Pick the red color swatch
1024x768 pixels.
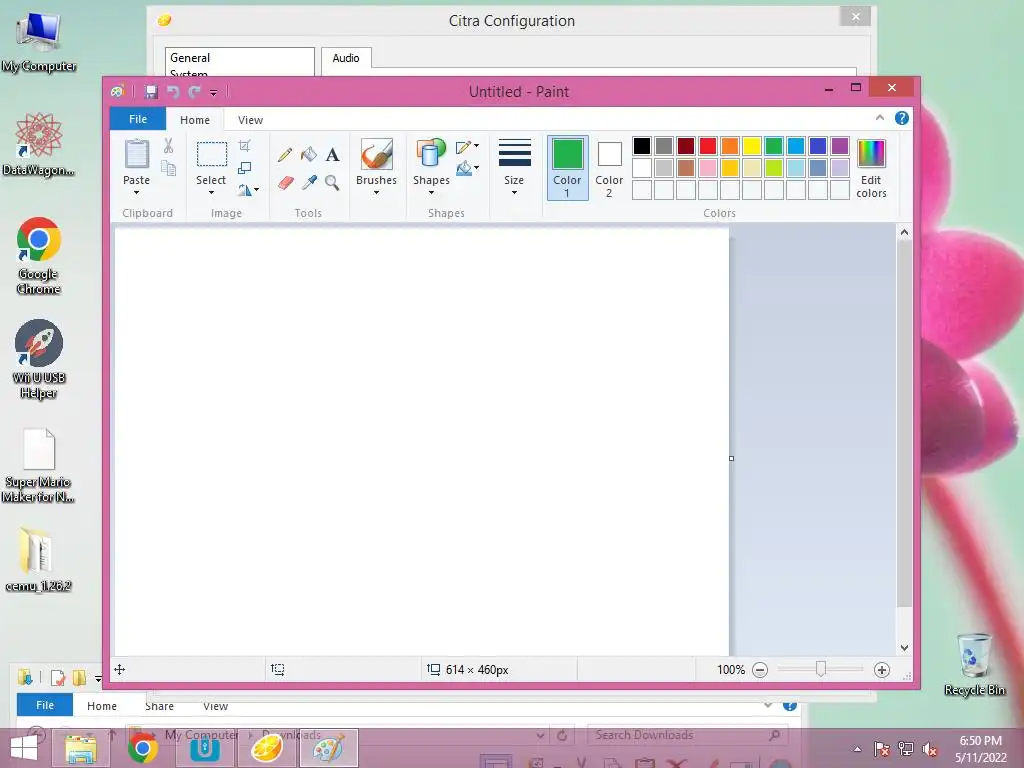[708, 146]
